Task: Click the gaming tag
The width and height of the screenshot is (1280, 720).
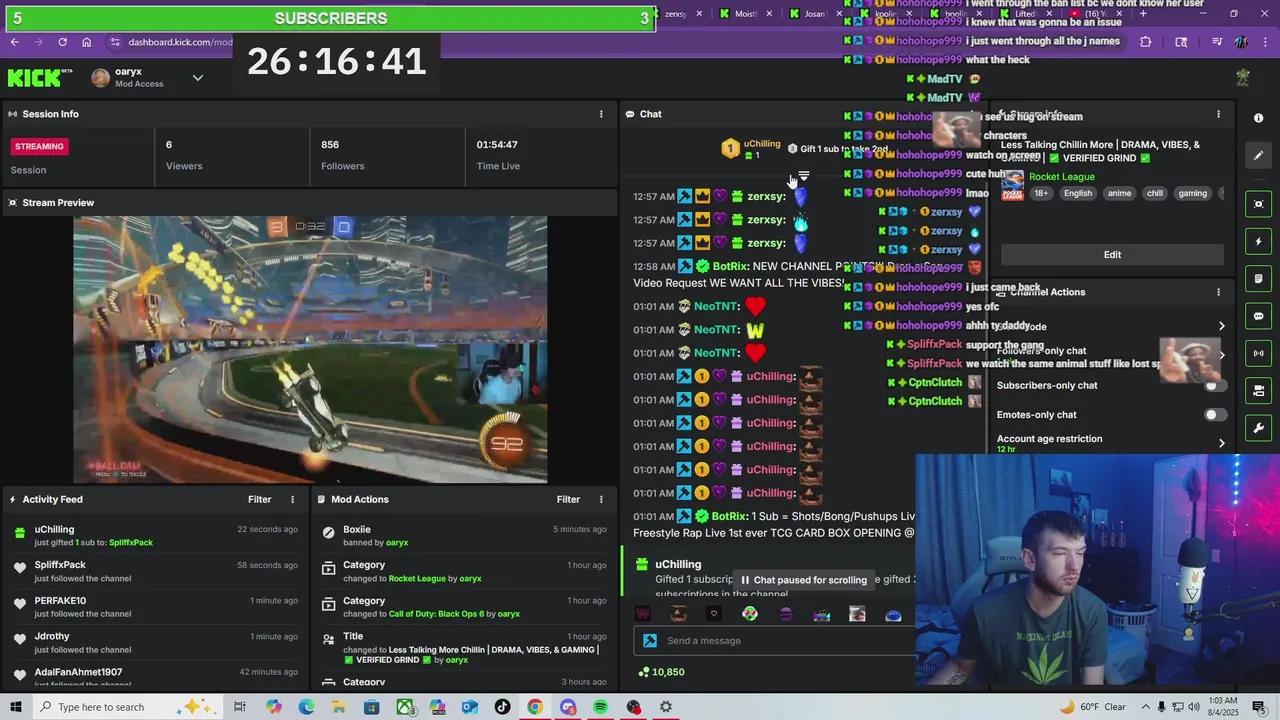Action: point(1192,193)
